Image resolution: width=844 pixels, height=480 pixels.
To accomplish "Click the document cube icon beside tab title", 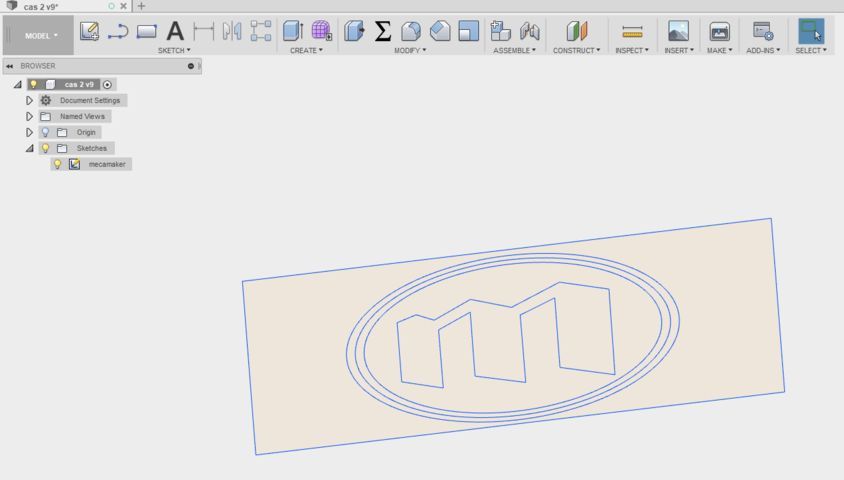I will (x=12, y=5).
